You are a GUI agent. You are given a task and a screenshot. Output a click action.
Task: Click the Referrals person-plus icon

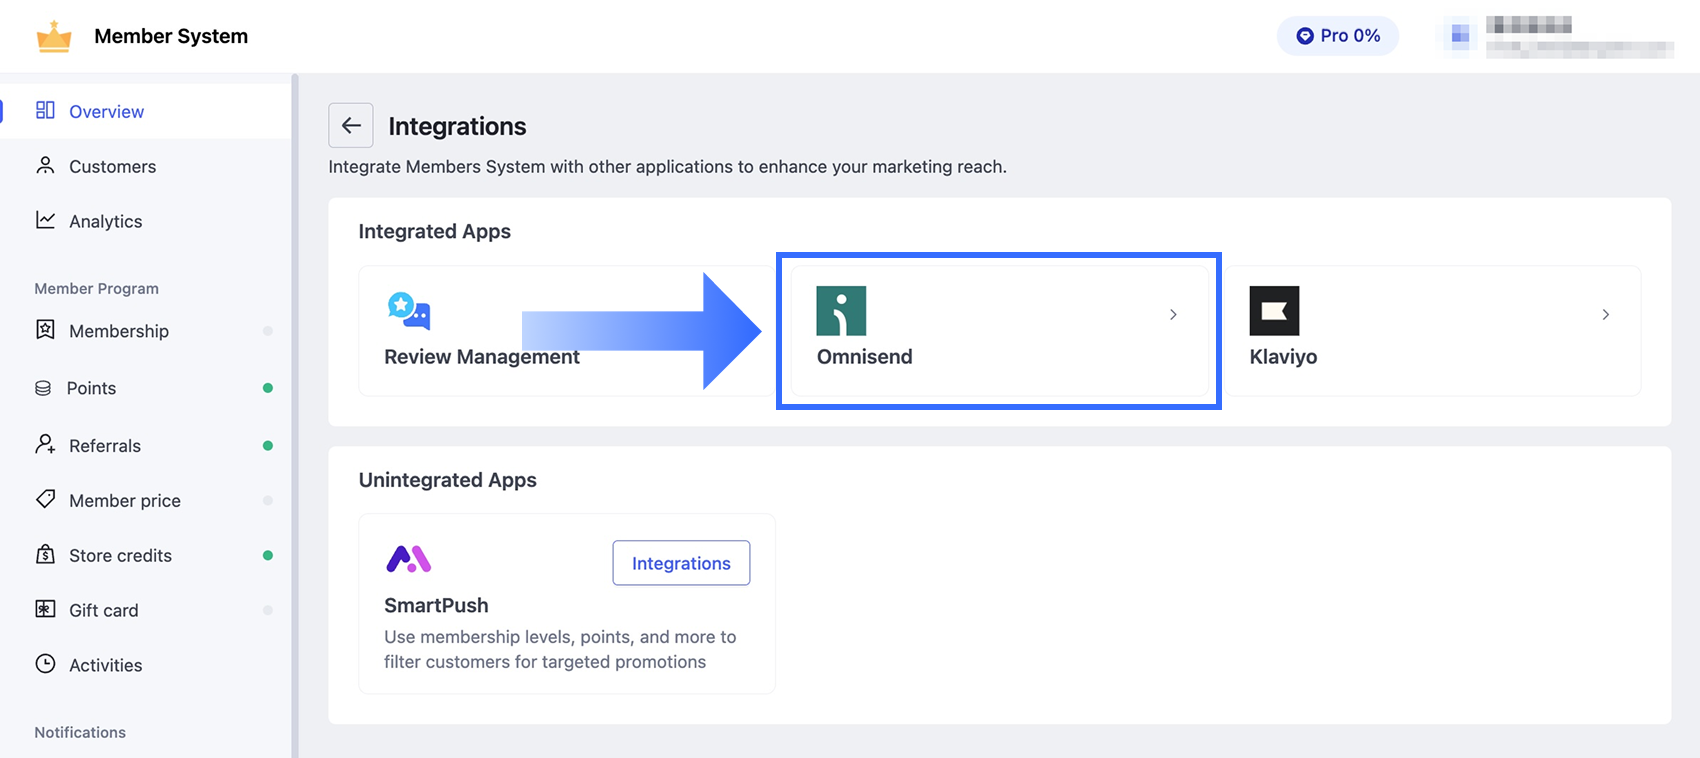[45, 444]
